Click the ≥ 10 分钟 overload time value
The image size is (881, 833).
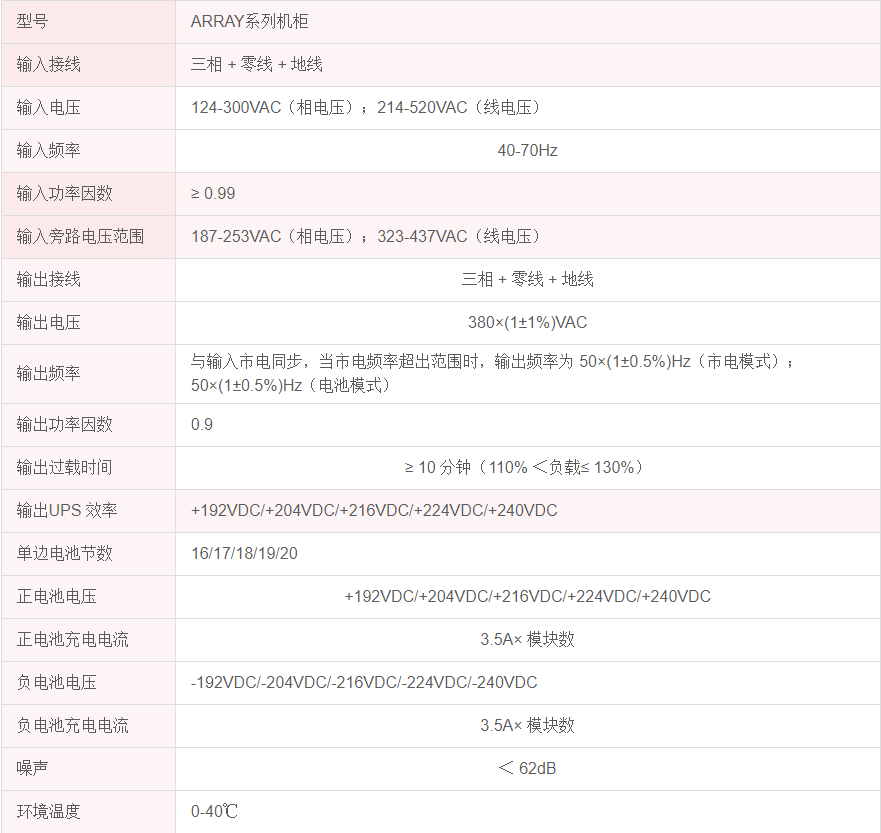[527, 467]
